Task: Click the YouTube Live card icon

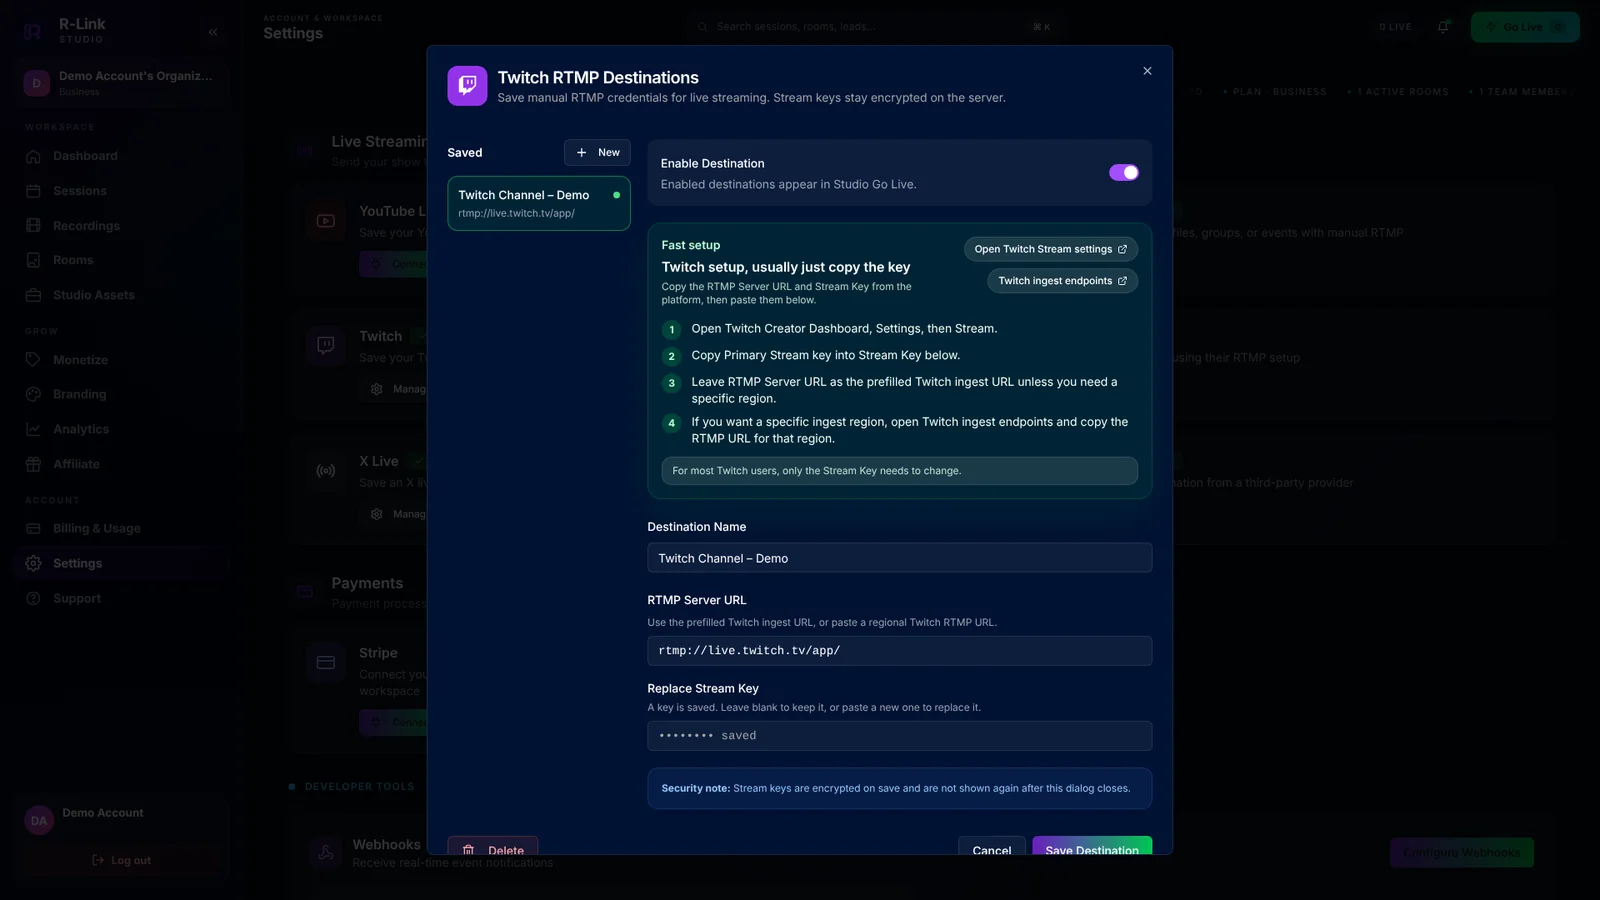Action: pyautogui.click(x=326, y=221)
